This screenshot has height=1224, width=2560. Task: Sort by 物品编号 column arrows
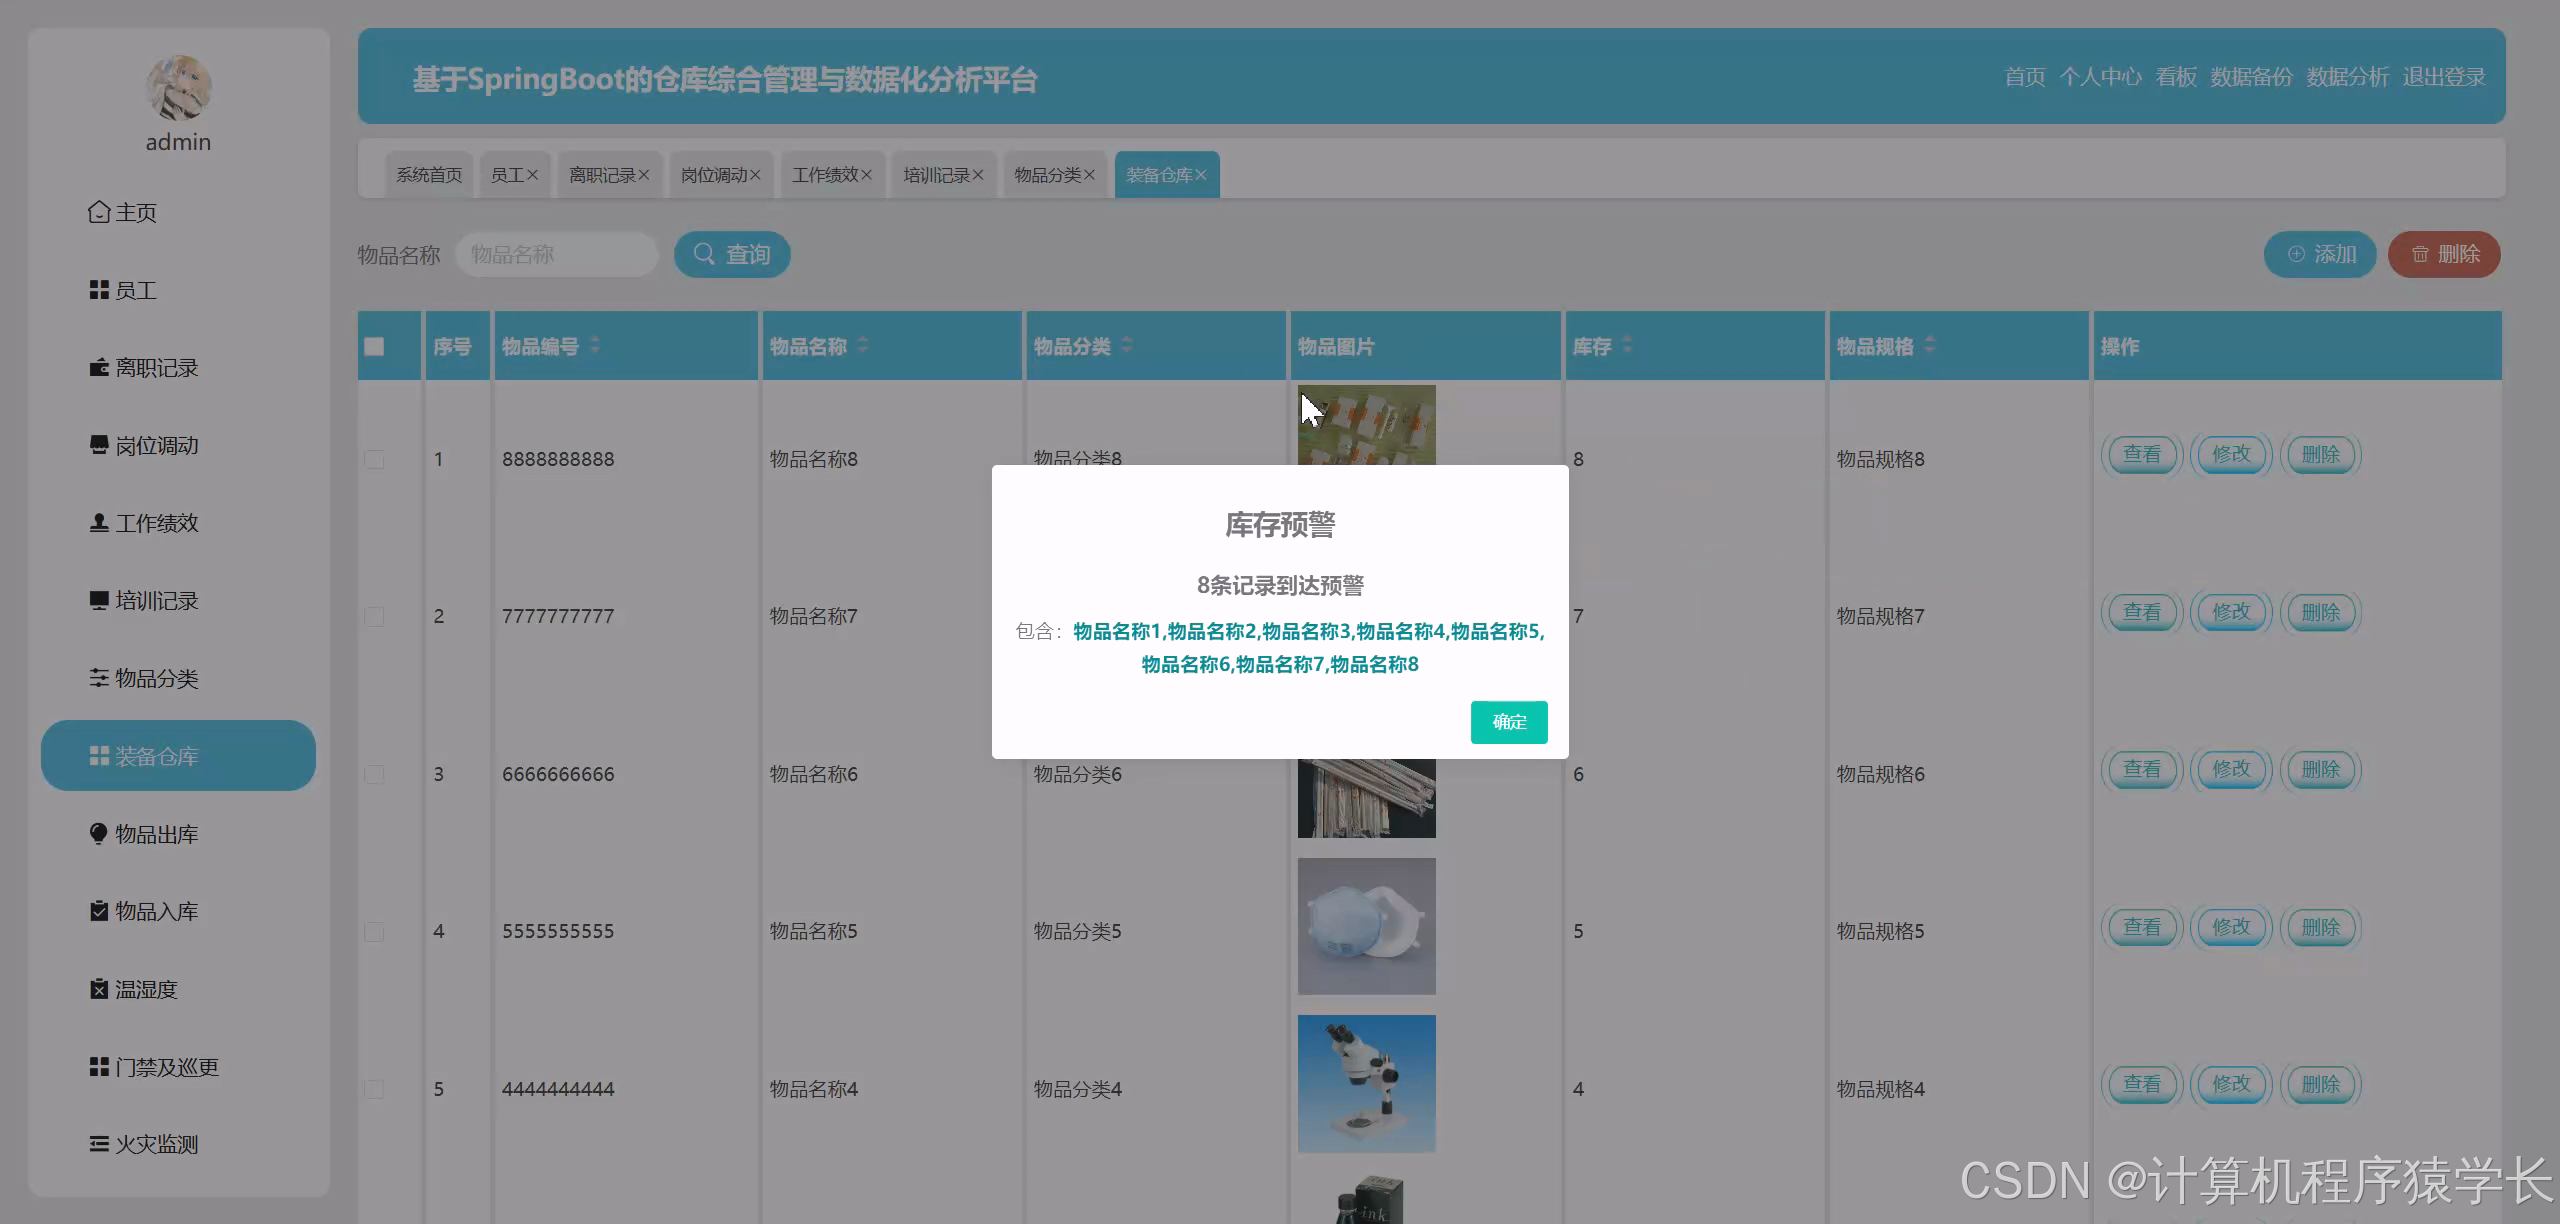tap(595, 345)
